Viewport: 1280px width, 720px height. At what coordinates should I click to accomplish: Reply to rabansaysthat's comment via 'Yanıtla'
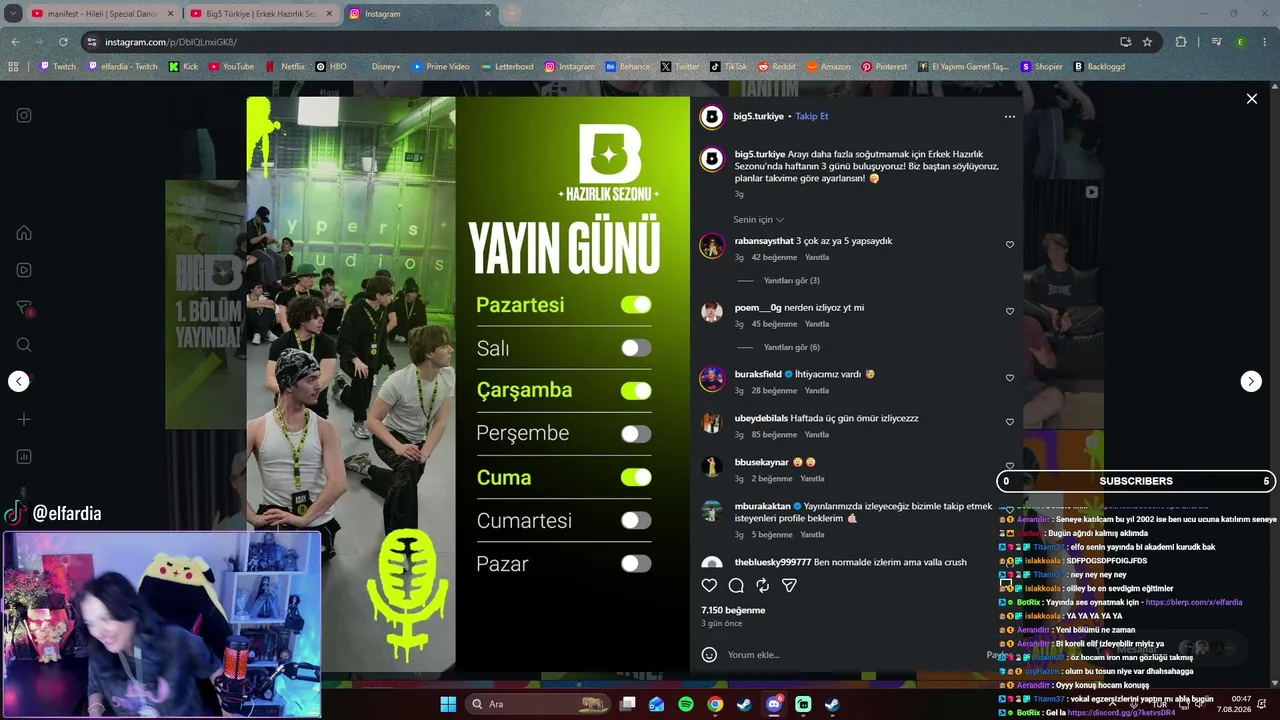(x=817, y=258)
